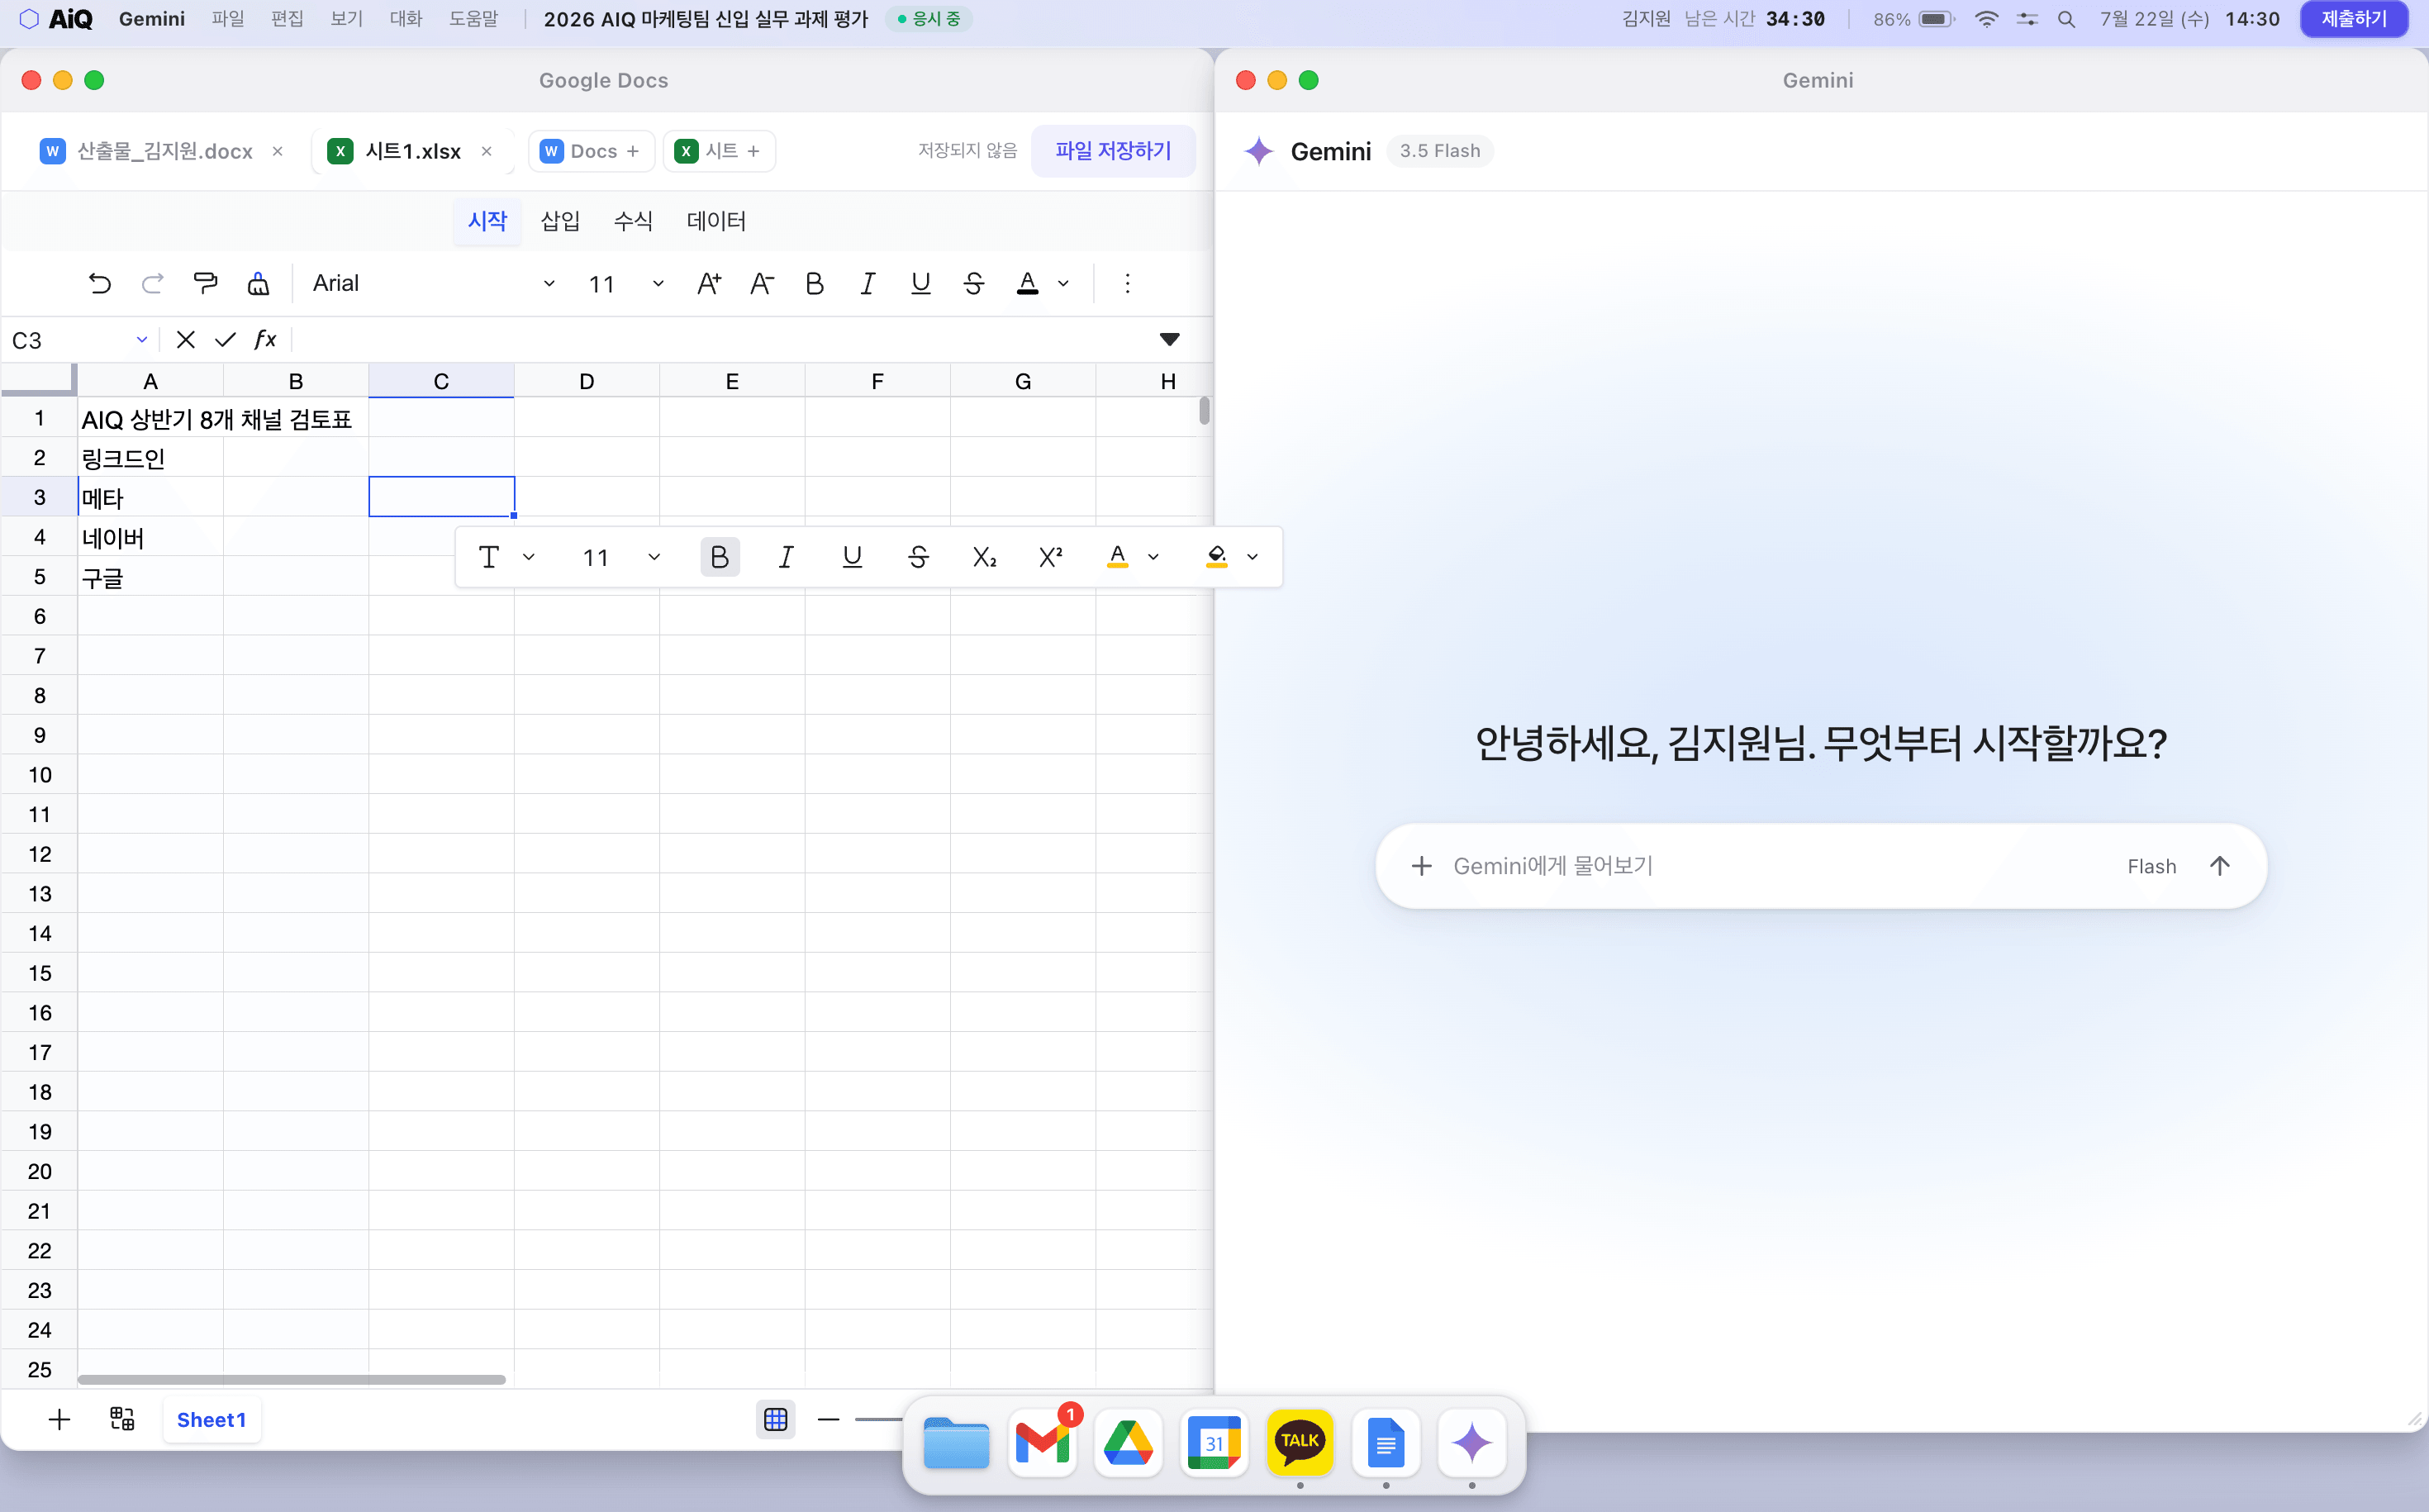Select the Sheet1 tab
2429x1512 pixels.
coord(211,1420)
